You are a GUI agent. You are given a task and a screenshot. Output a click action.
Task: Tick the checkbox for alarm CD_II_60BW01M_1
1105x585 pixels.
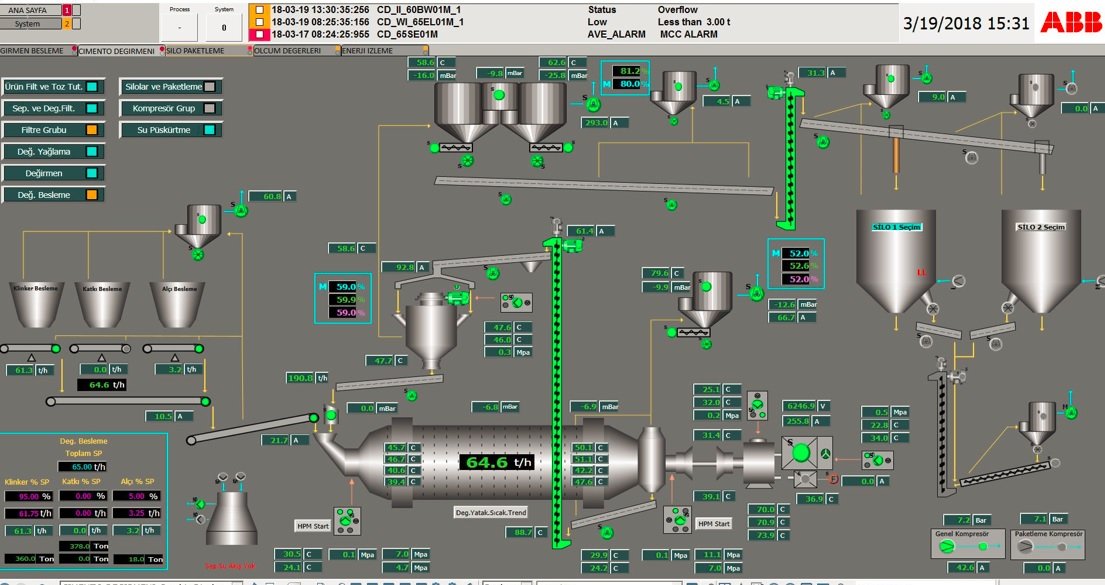(259, 9)
